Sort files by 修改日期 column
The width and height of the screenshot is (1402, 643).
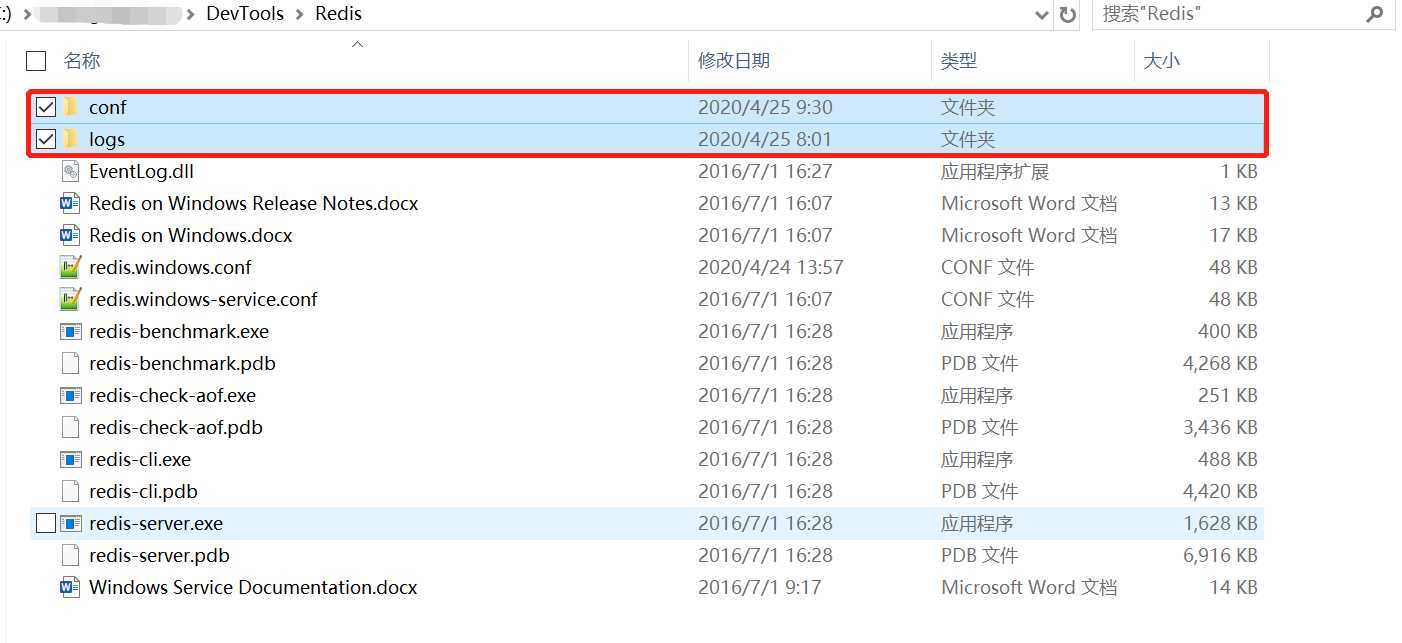pos(734,61)
